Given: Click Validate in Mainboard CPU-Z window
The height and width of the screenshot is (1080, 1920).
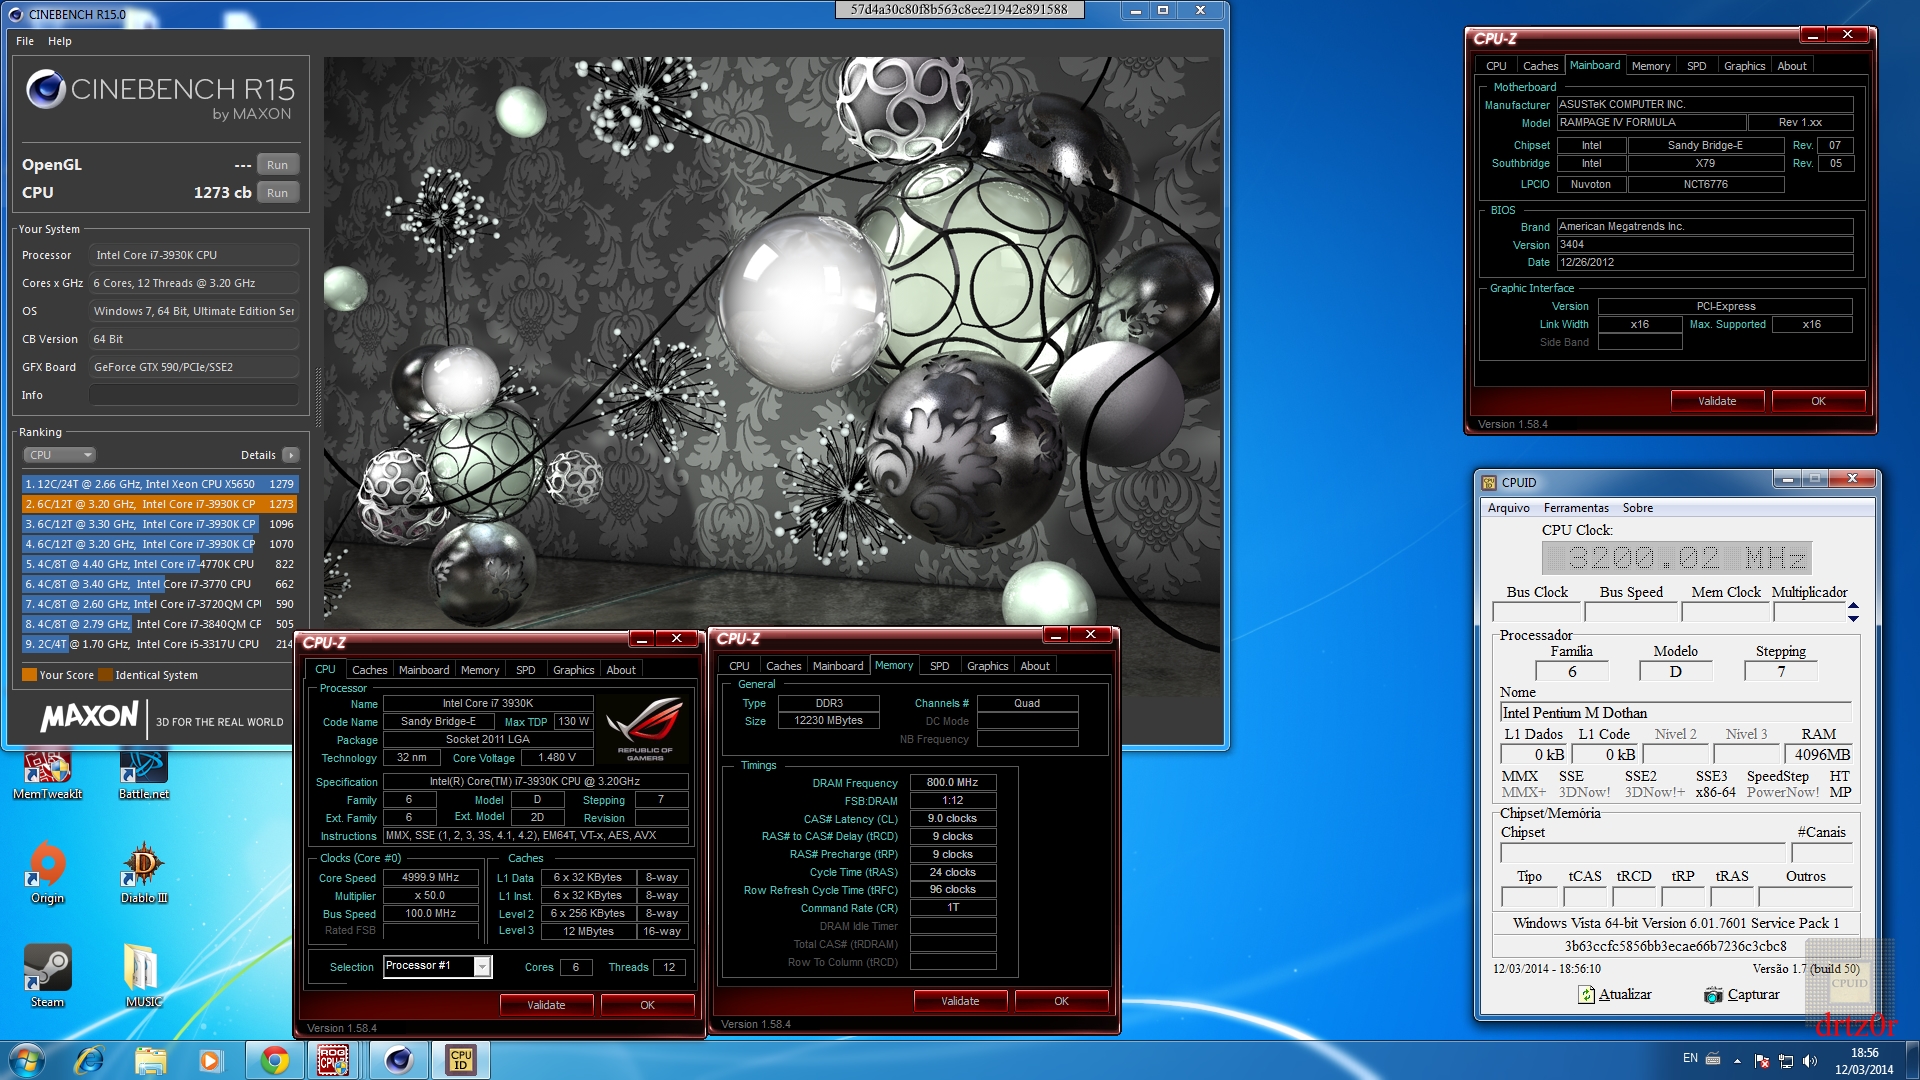Looking at the screenshot, I should coord(1717,401).
